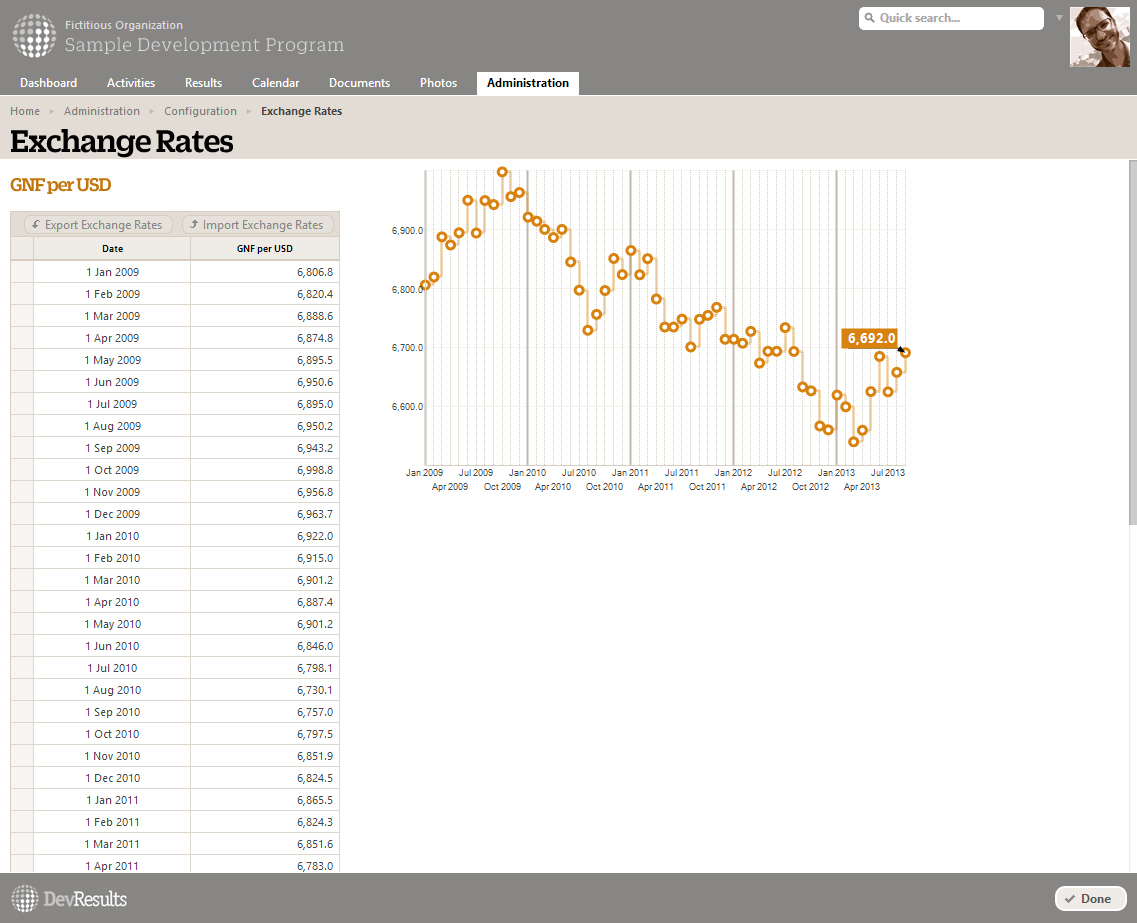Click the magnifier icon in Quick search
The height and width of the screenshot is (923, 1137).
pyautogui.click(x=869, y=18)
